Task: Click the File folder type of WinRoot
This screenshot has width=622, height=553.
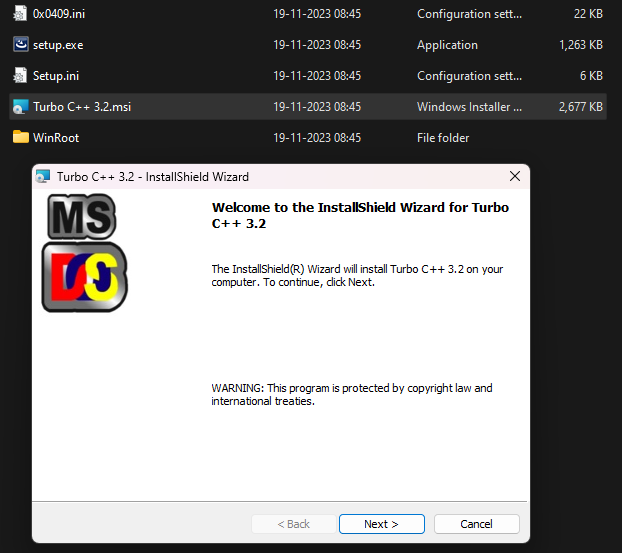Action: pos(443,138)
